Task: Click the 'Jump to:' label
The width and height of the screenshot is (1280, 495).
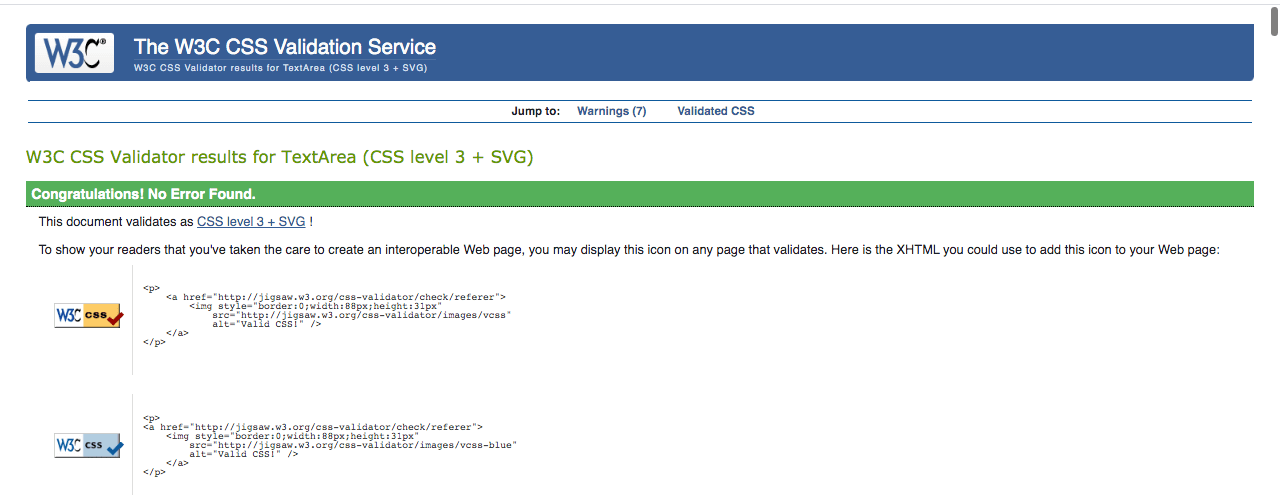Action: pyautogui.click(x=536, y=111)
